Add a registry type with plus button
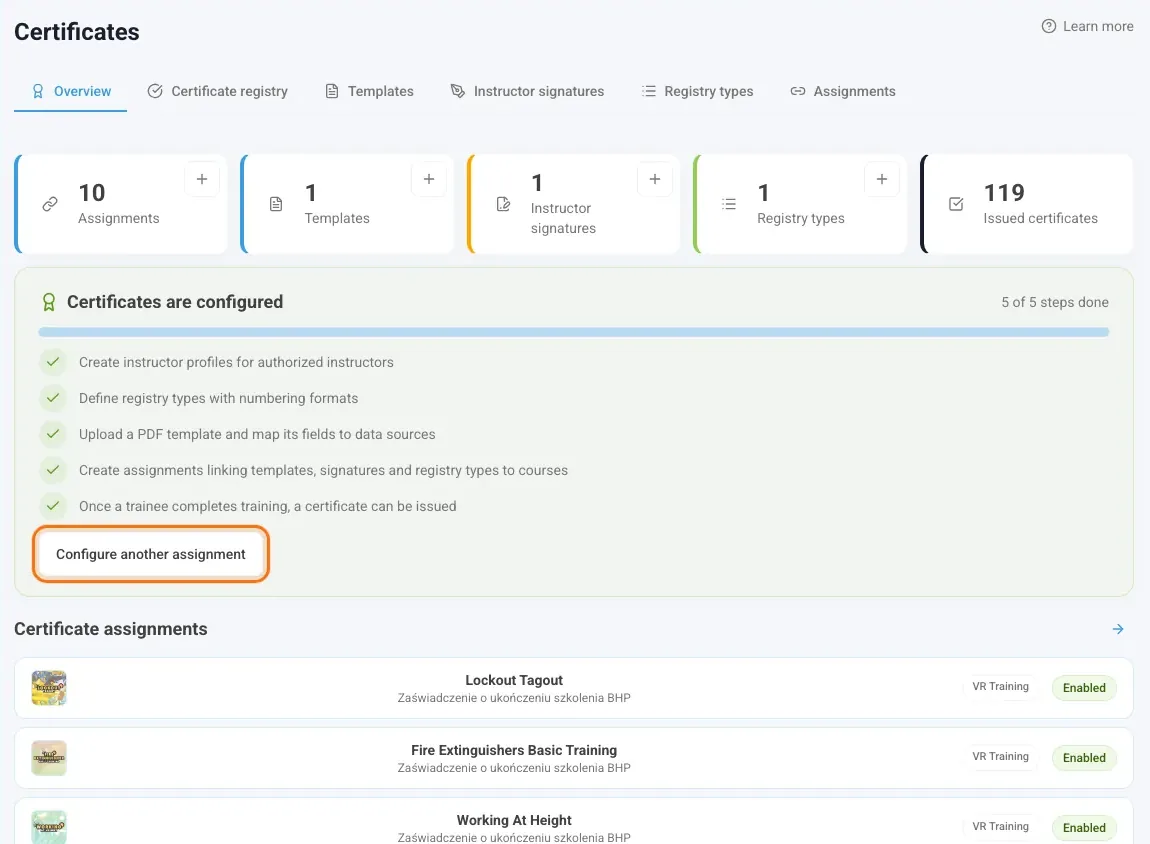Screen dimensions: 1150x844 882,179
